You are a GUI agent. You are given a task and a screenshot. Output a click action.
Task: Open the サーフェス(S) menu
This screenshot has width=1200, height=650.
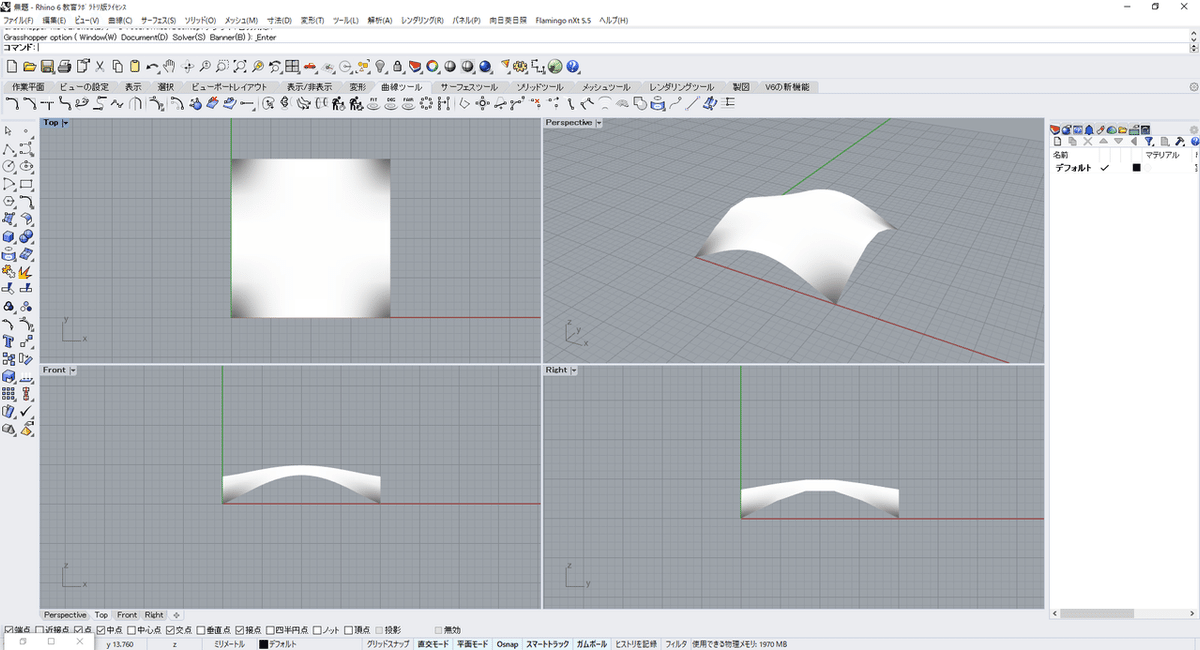(158, 20)
